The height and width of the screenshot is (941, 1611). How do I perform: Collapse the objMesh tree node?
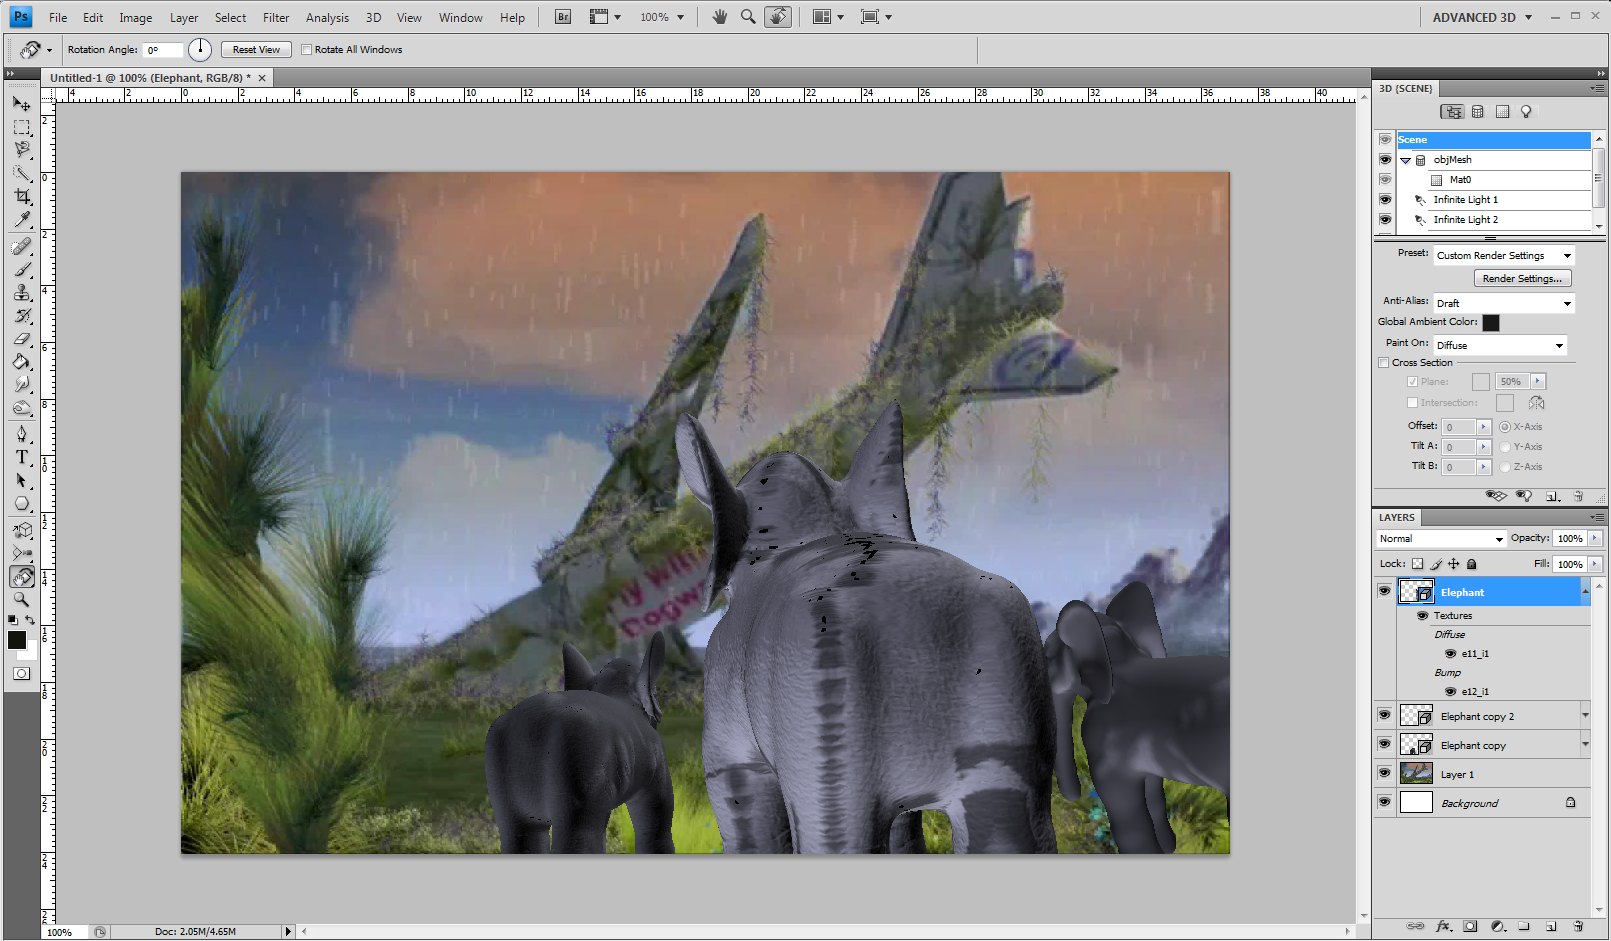point(1405,160)
